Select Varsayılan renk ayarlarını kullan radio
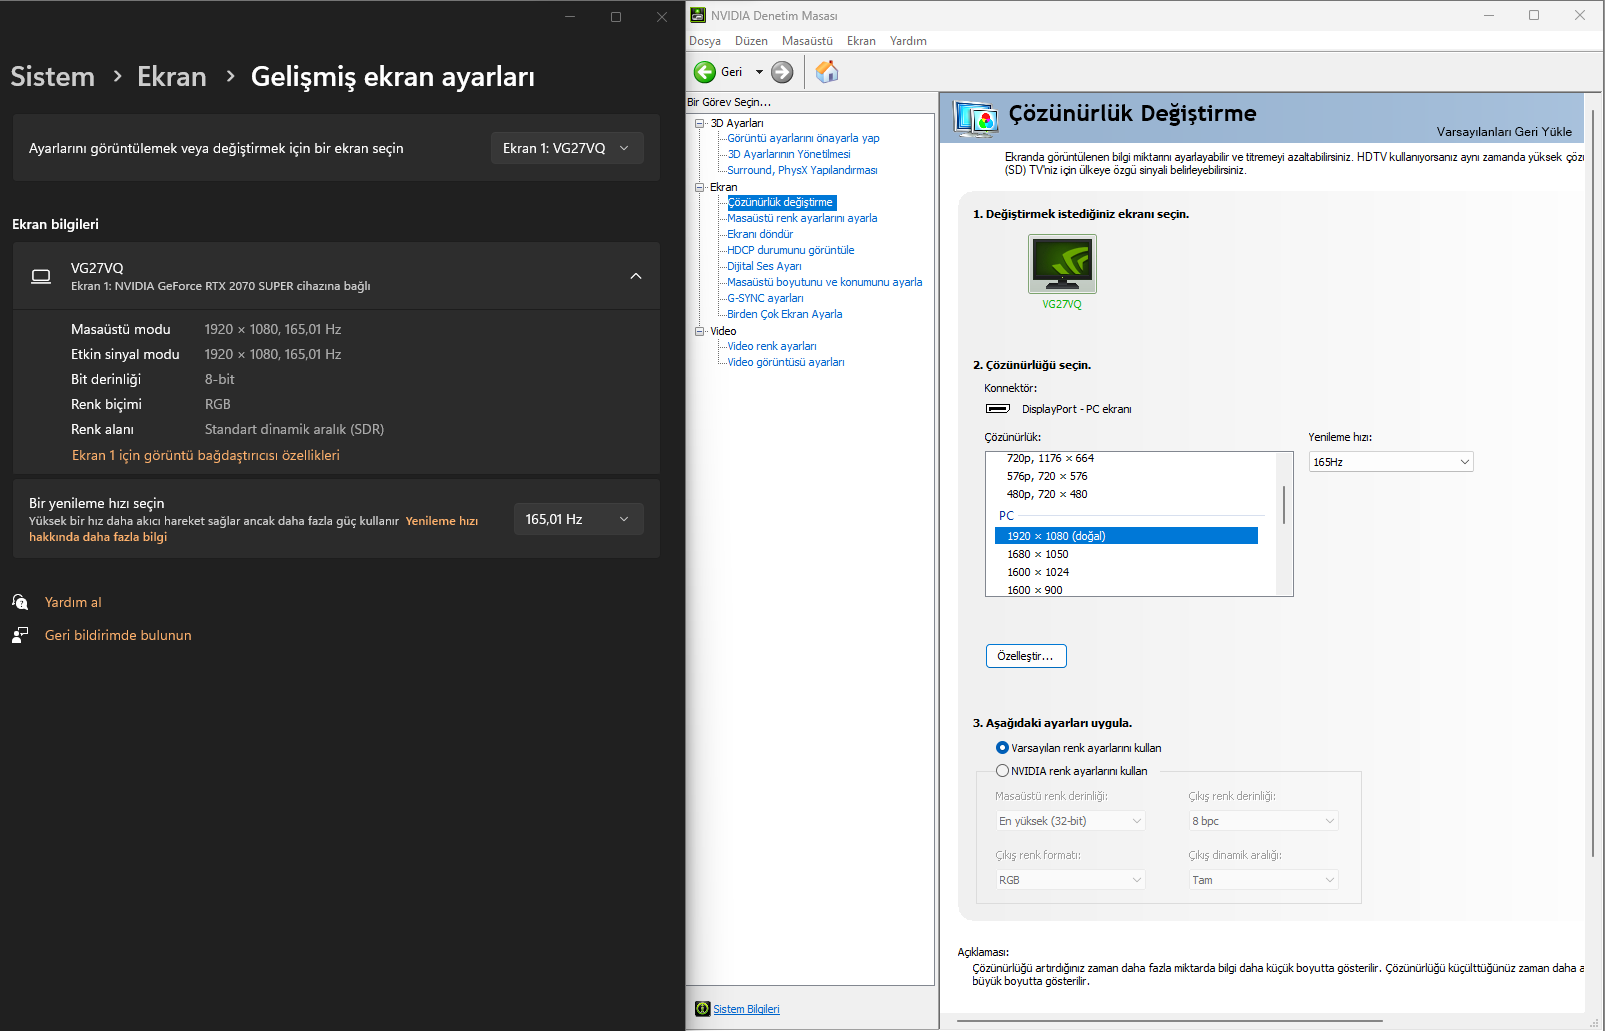The height and width of the screenshot is (1031, 1605). pyautogui.click(x=1002, y=748)
